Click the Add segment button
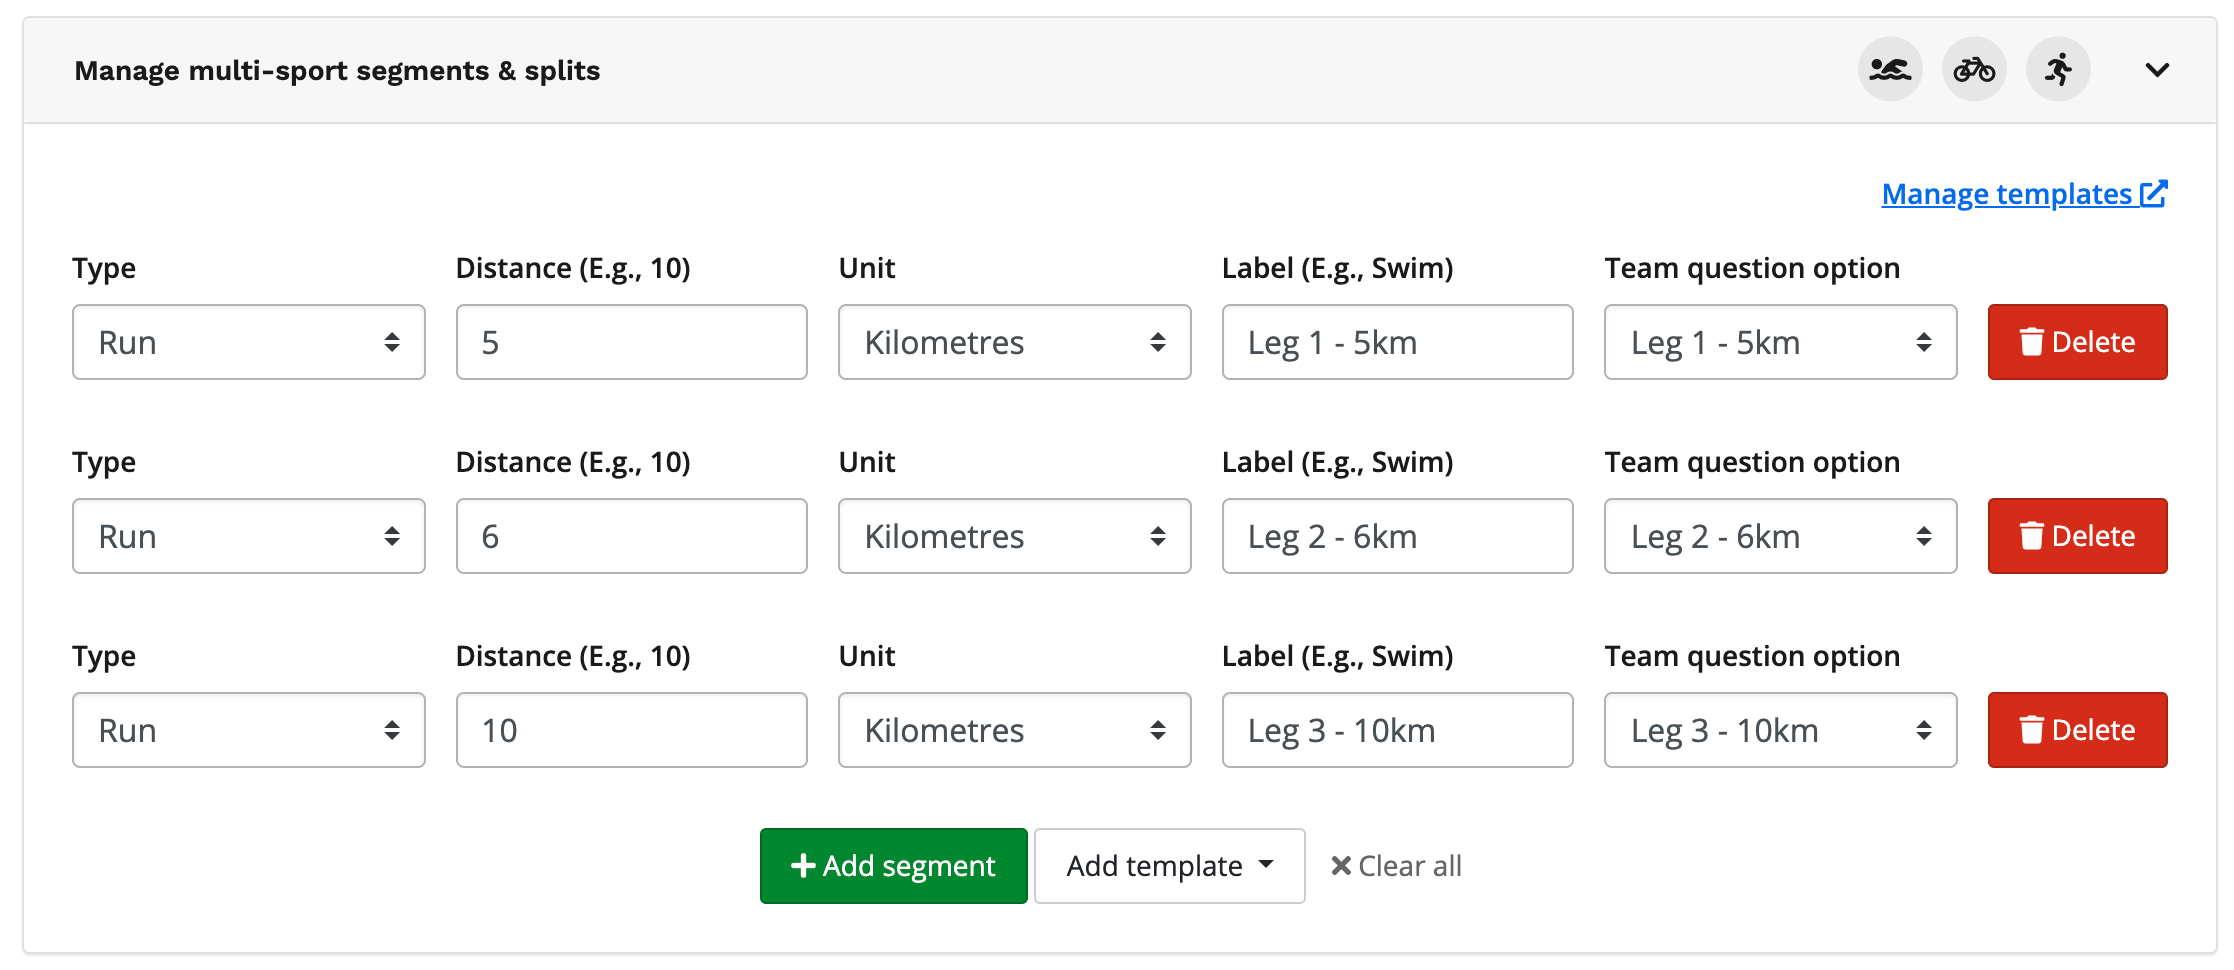Image resolution: width=2234 pixels, height=970 pixels. click(x=893, y=866)
